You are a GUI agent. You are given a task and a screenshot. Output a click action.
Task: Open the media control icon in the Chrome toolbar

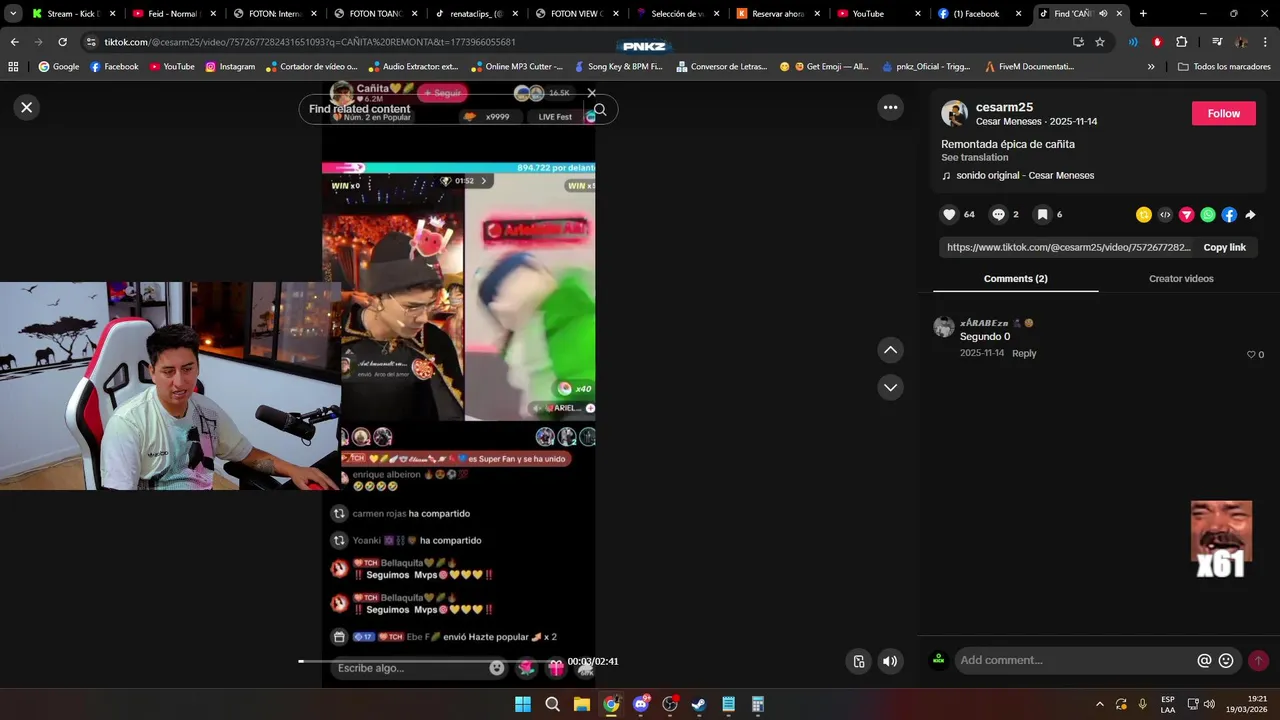click(x=1217, y=42)
